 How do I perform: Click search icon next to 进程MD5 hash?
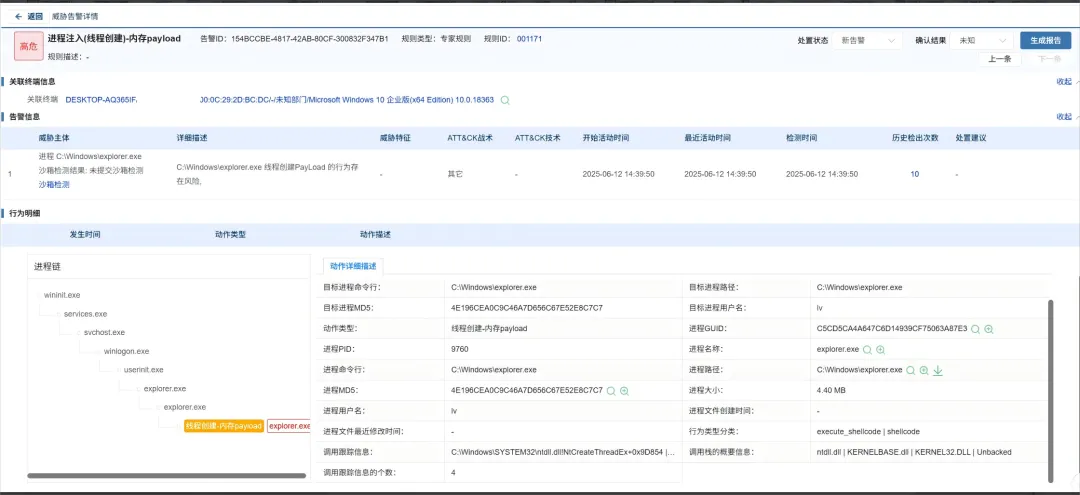pyautogui.click(x=611, y=391)
